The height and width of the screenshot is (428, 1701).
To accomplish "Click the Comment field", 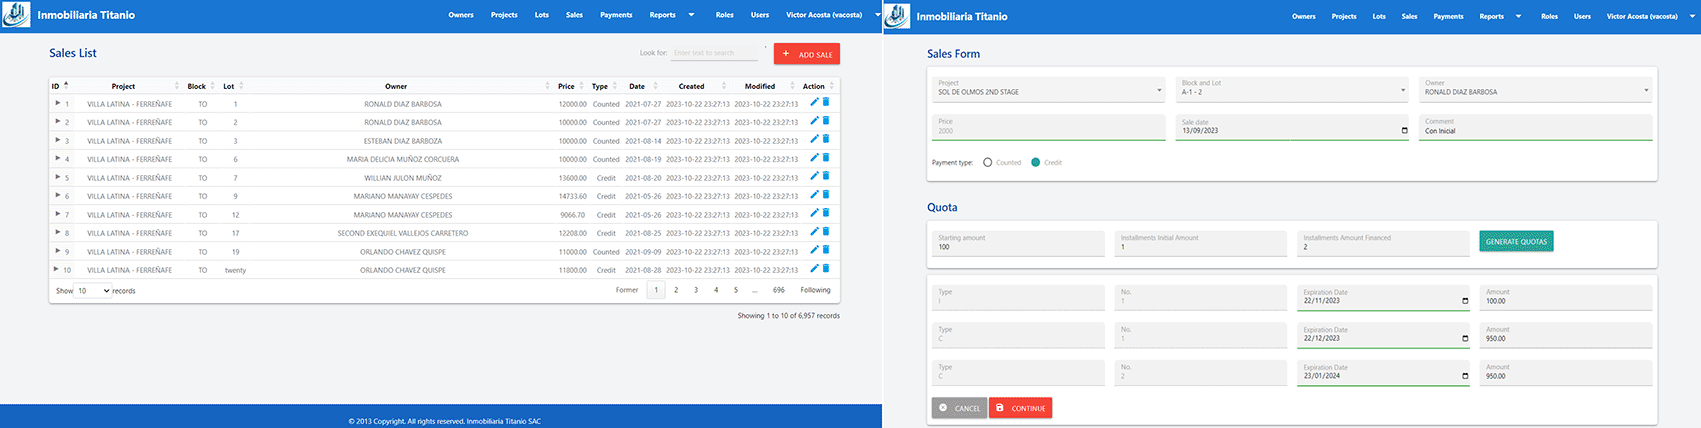I will coord(1536,127).
